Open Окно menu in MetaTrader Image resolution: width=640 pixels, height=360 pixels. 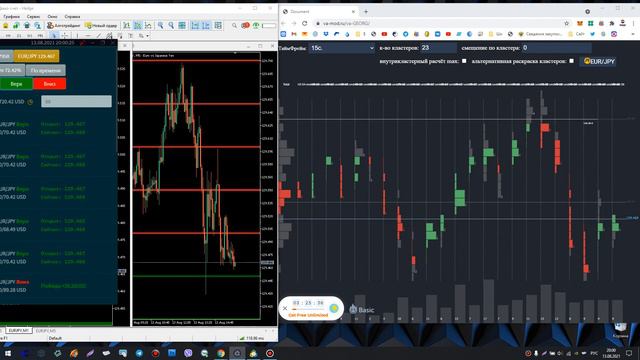(x=52, y=17)
